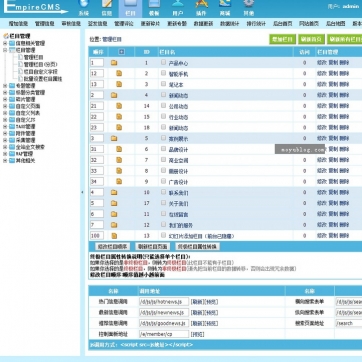
Task: Open 管理信息 in the shortcut menu bar
Action: 45,24
